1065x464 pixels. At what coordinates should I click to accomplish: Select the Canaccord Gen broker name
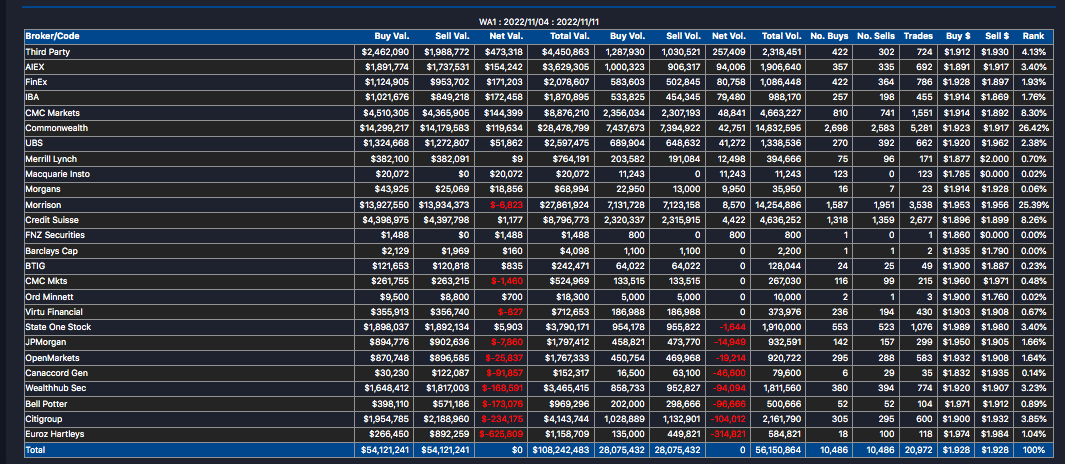[57, 373]
